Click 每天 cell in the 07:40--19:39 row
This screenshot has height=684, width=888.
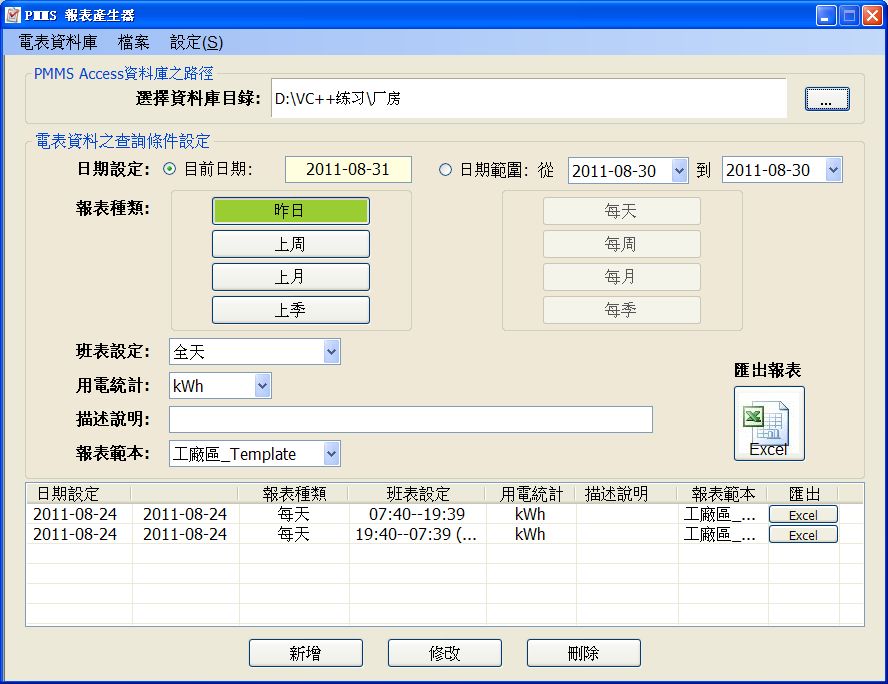point(294,514)
